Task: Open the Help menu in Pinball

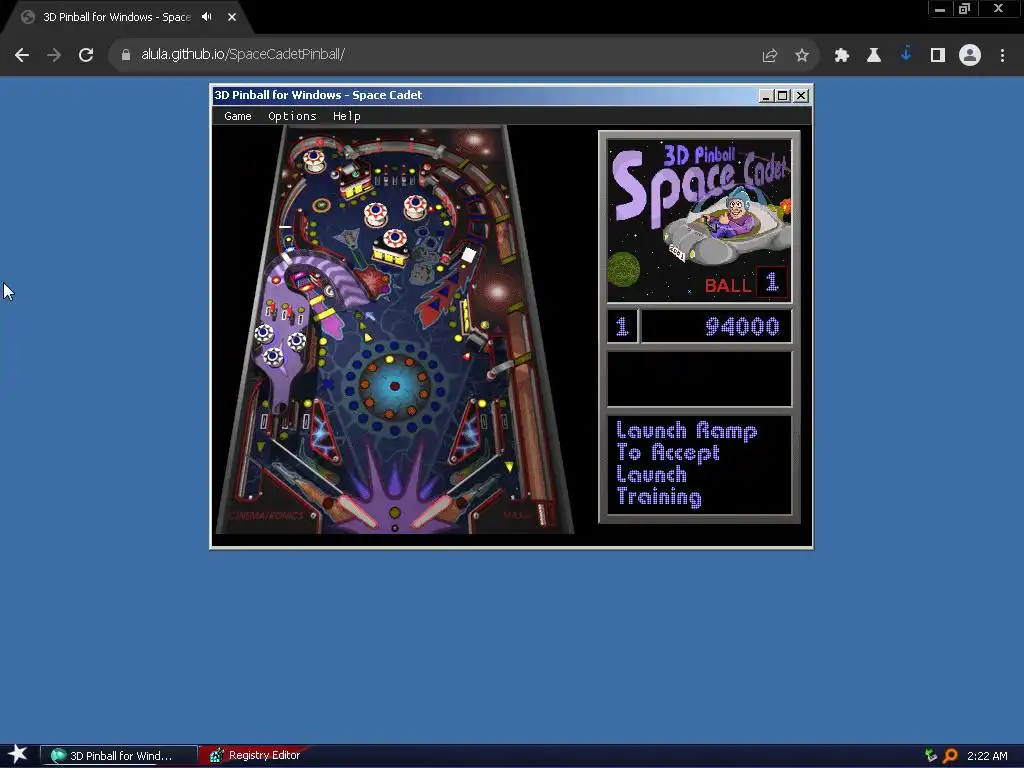Action: [x=346, y=116]
